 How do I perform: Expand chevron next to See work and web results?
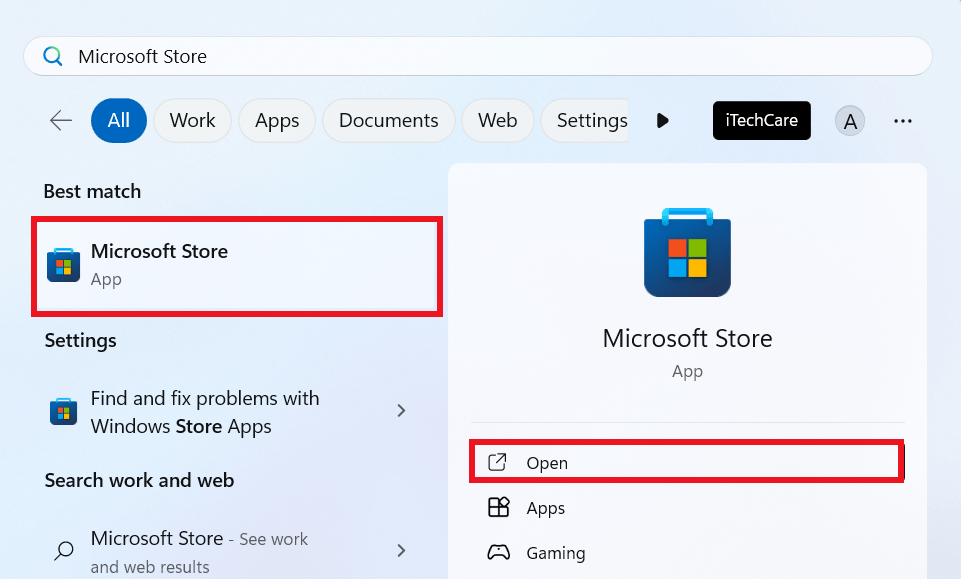[401, 550]
